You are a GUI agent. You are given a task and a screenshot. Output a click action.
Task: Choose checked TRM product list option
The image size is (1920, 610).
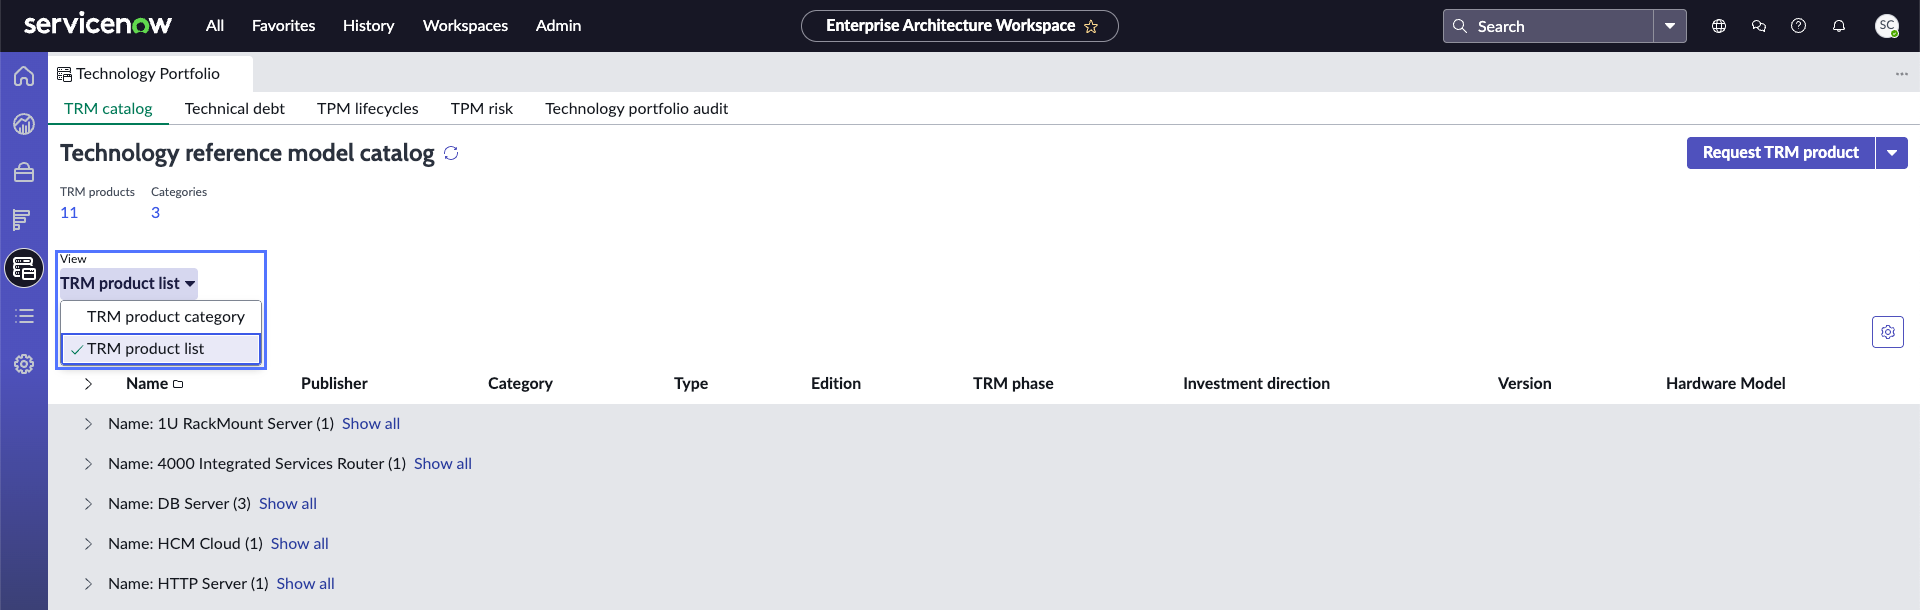161,349
